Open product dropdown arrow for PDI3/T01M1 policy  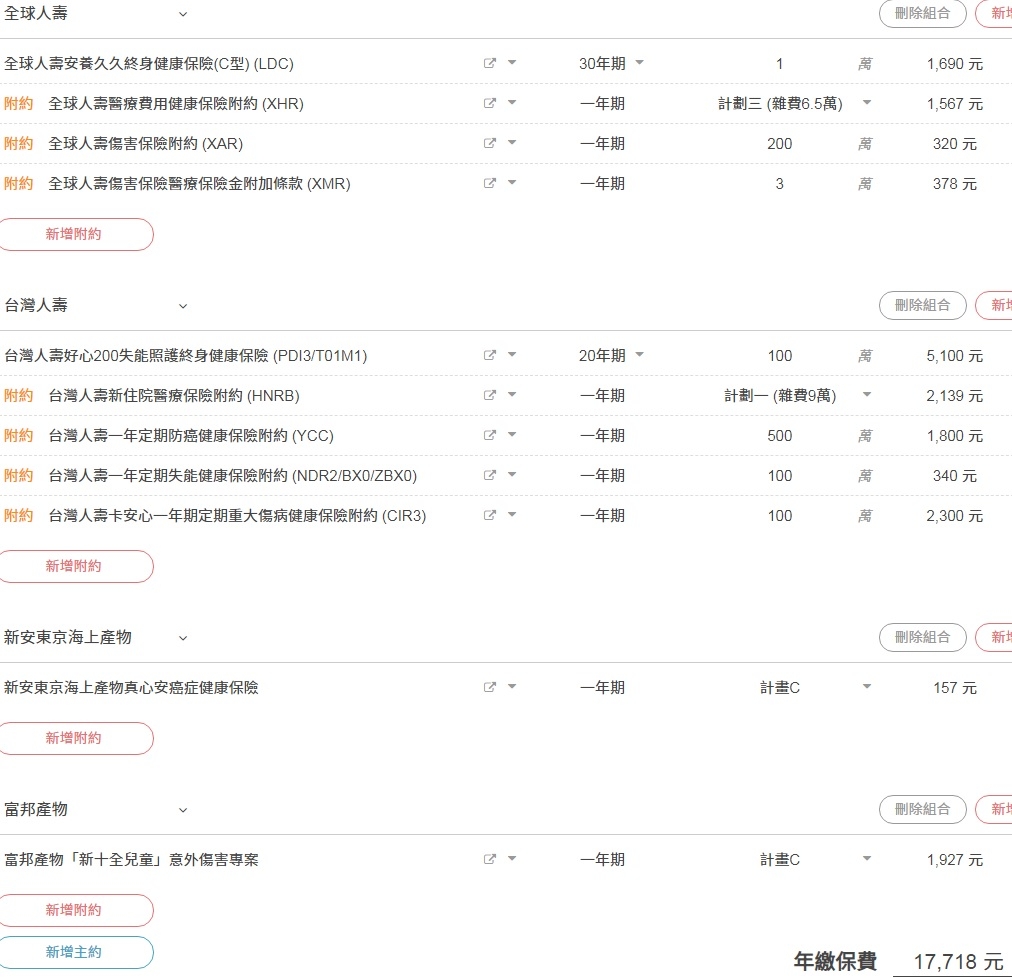(x=512, y=354)
